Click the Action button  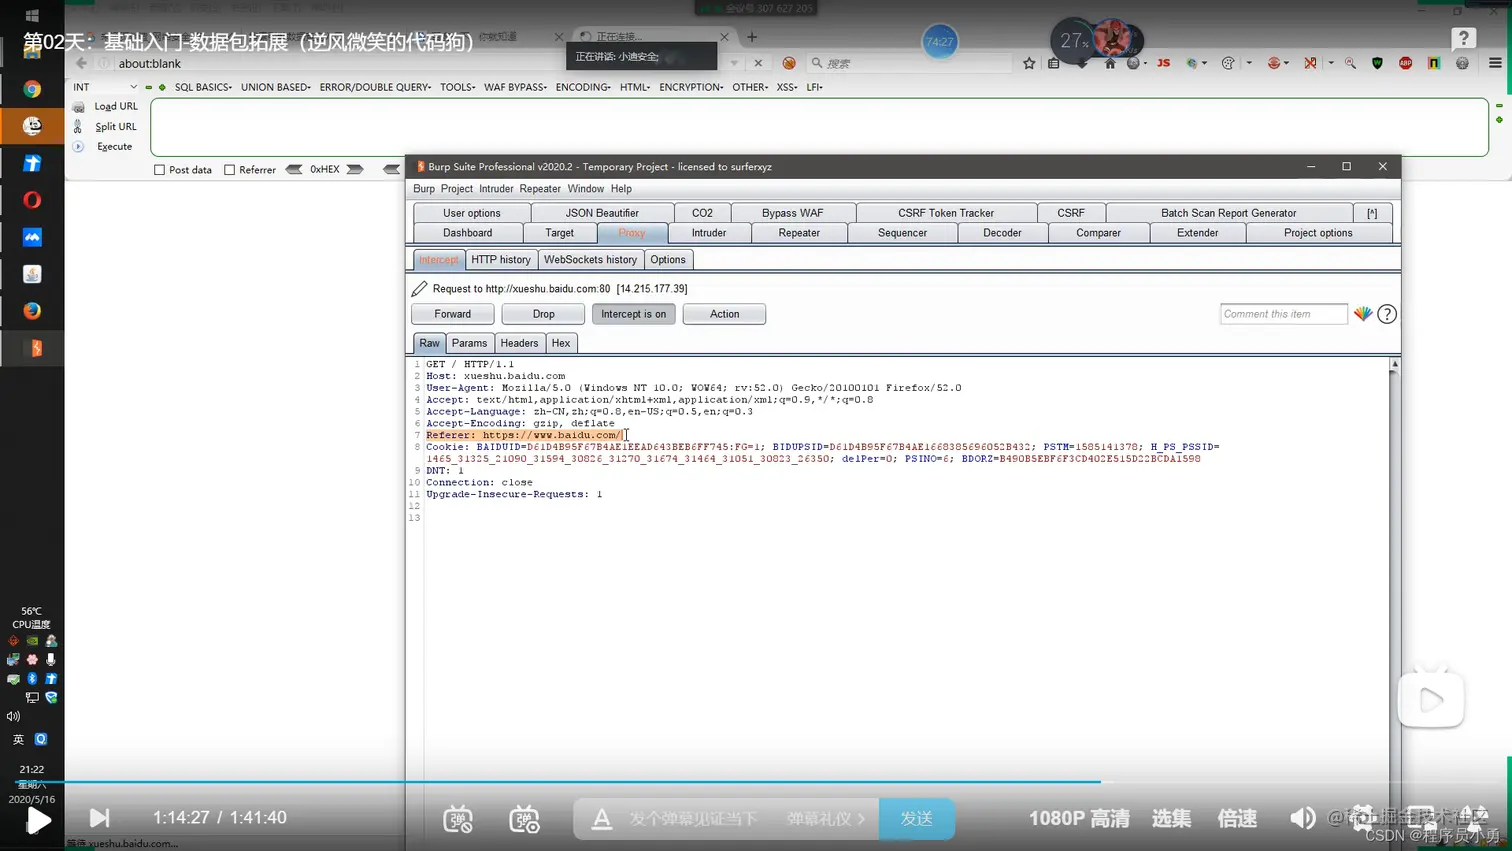(x=724, y=314)
